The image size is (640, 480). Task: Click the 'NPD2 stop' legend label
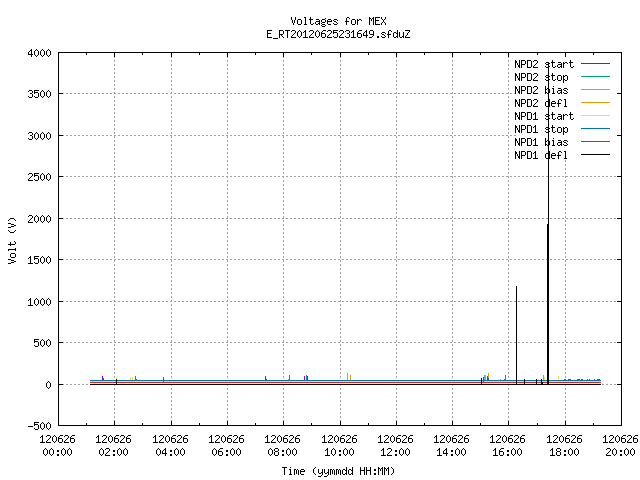pos(541,77)
